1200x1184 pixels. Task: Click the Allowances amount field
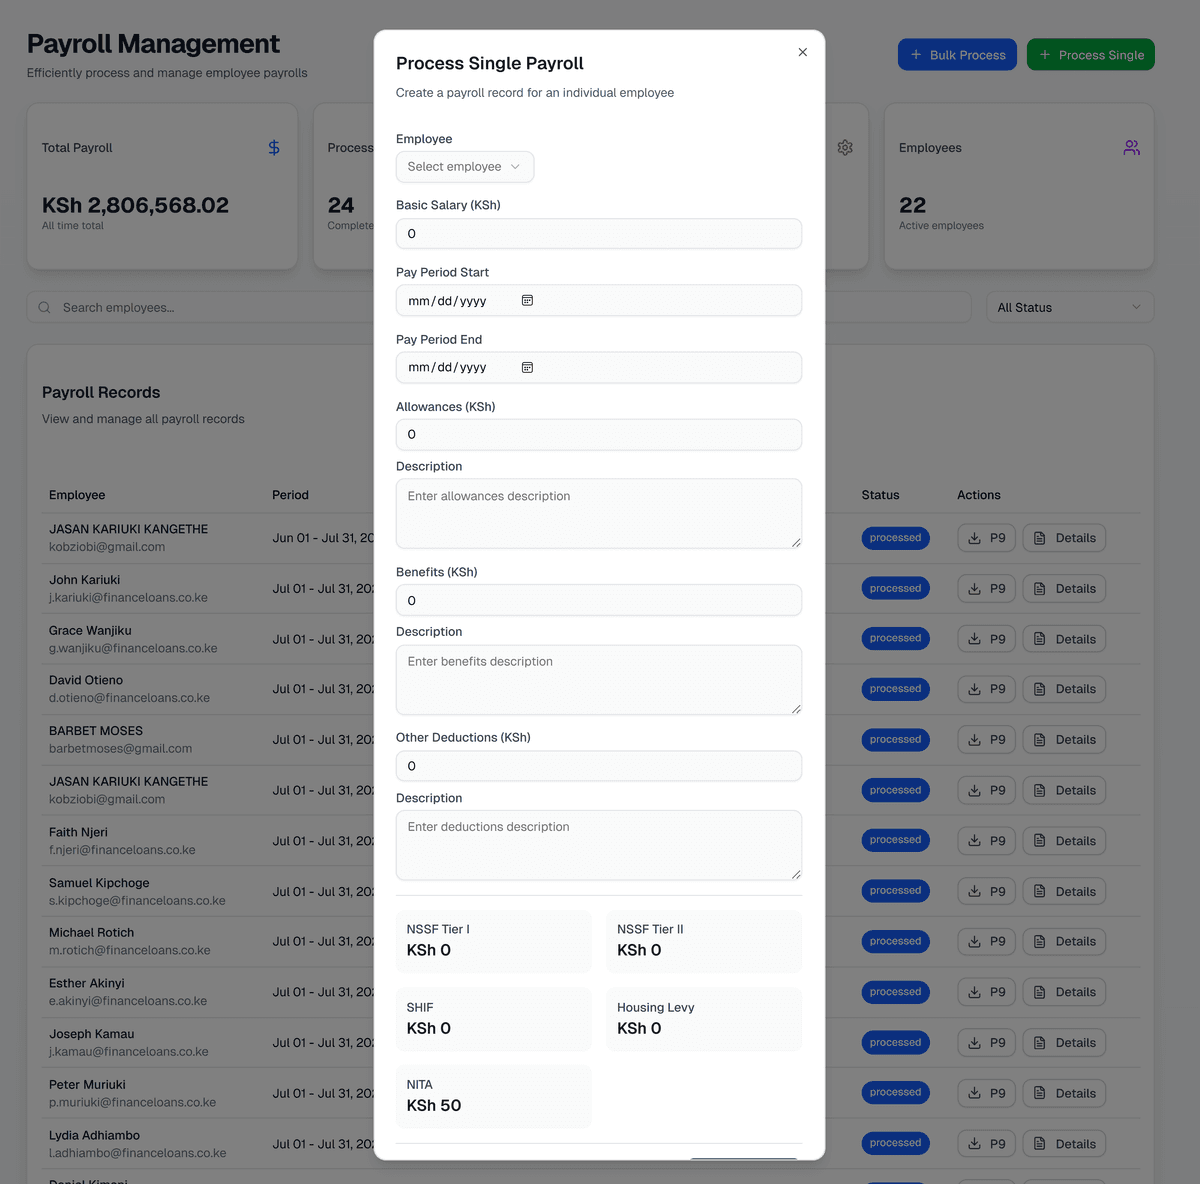(x=599, y=435)
